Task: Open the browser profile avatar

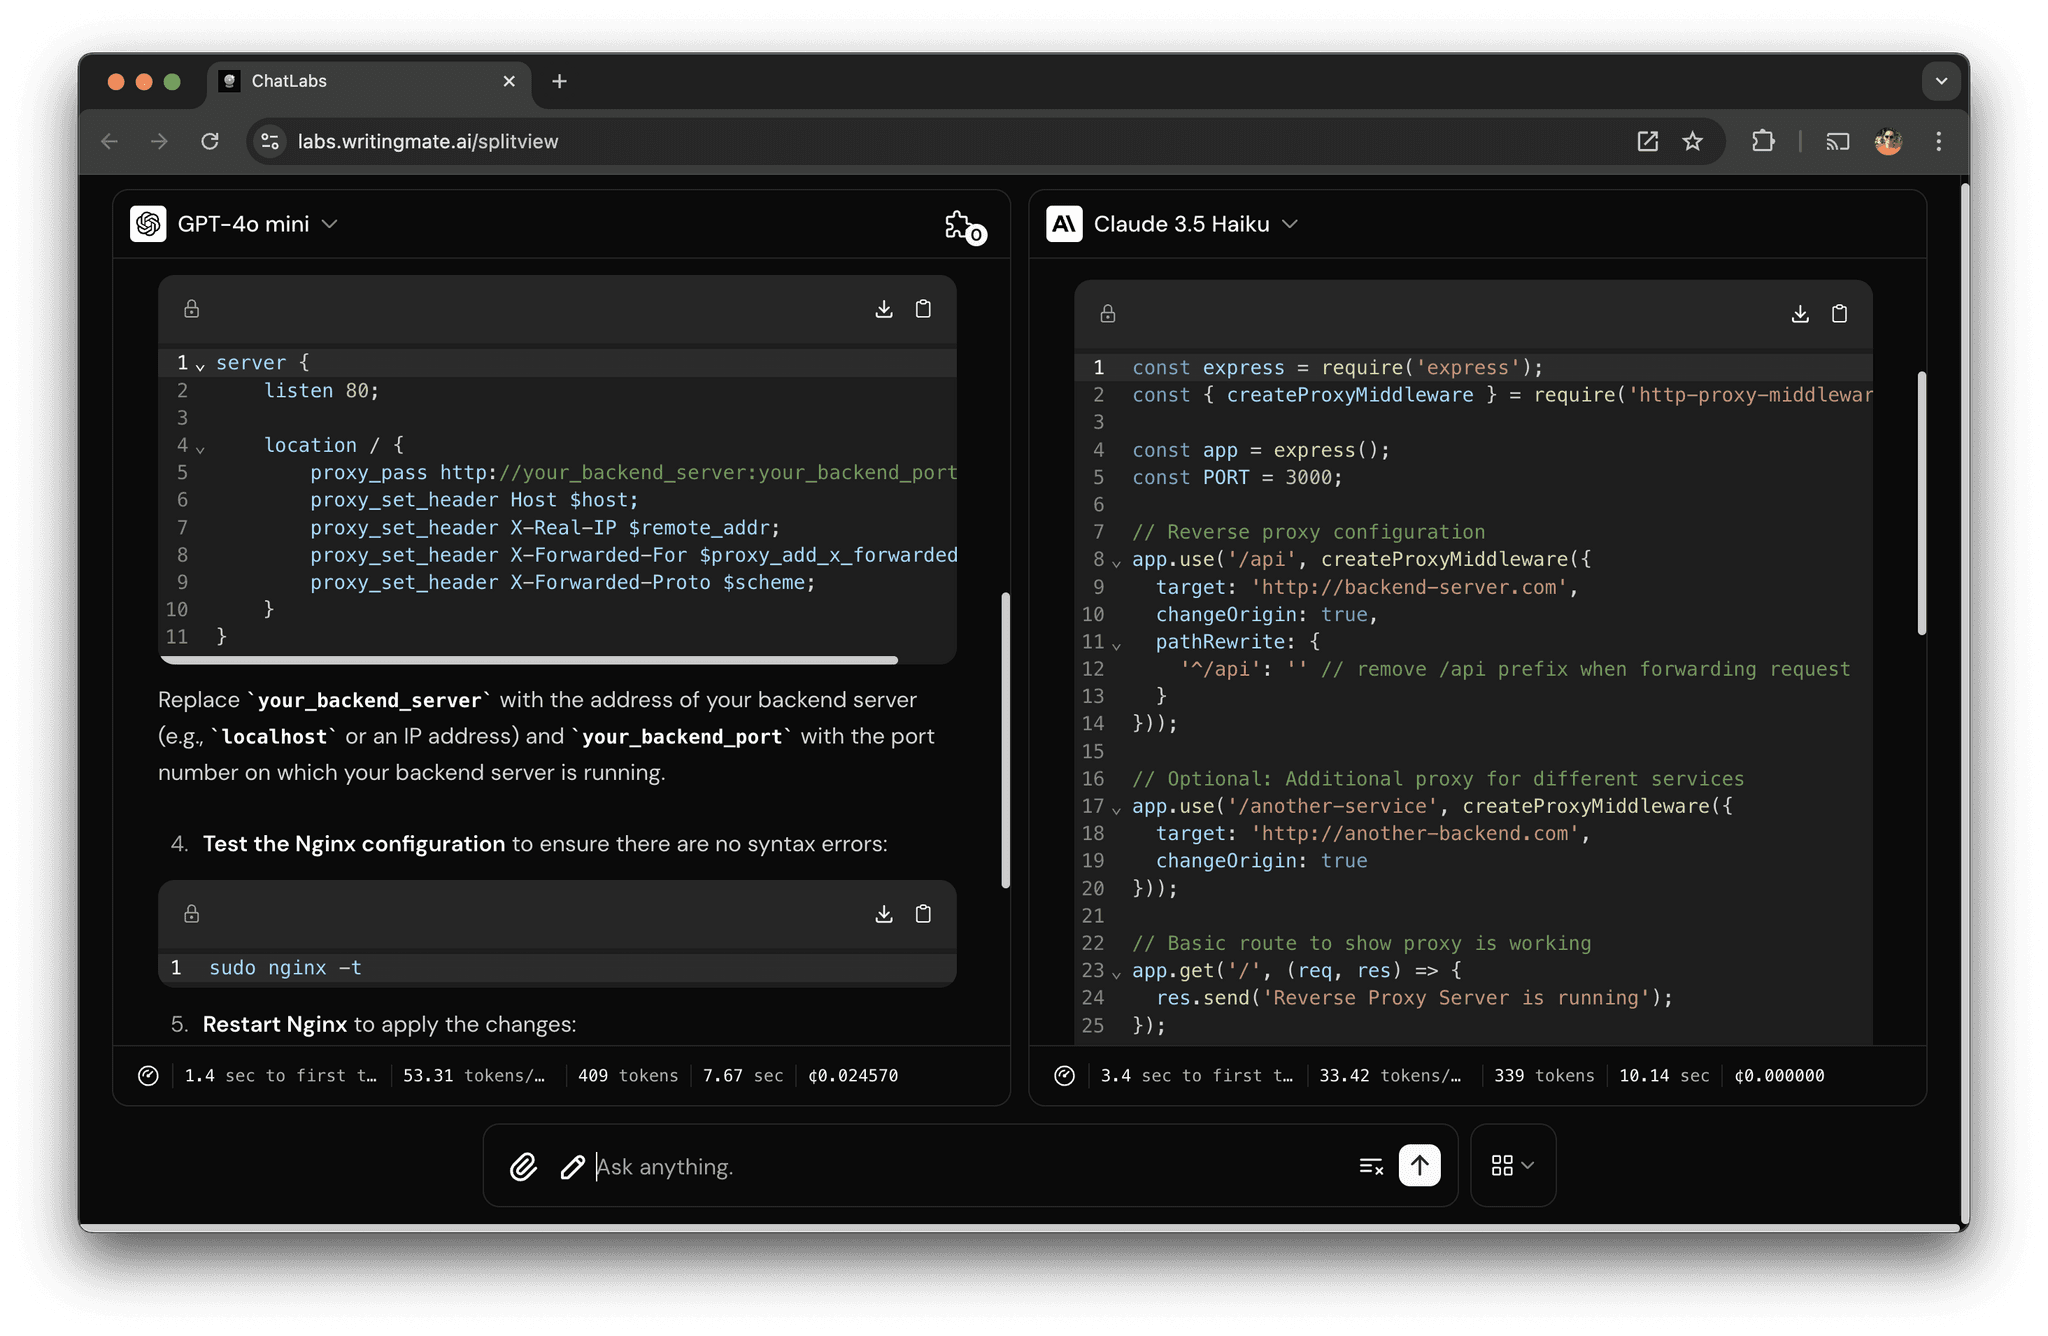Action: coord(1888,141)
